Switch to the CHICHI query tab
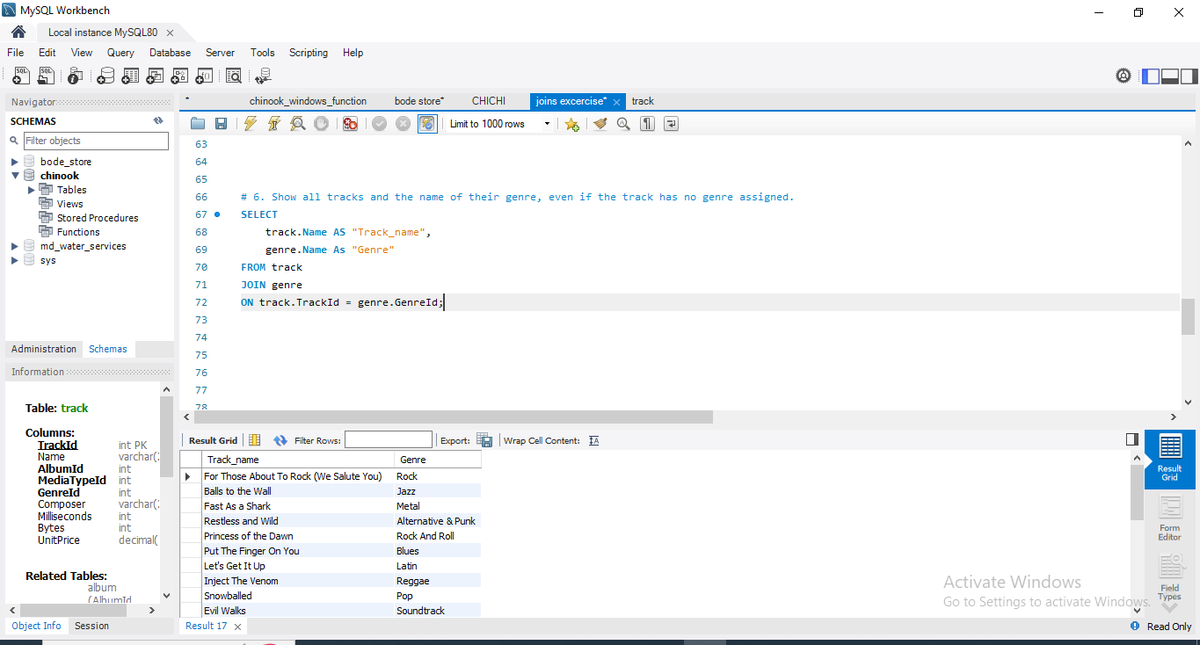1200x645 pixels. pos(488,101)
